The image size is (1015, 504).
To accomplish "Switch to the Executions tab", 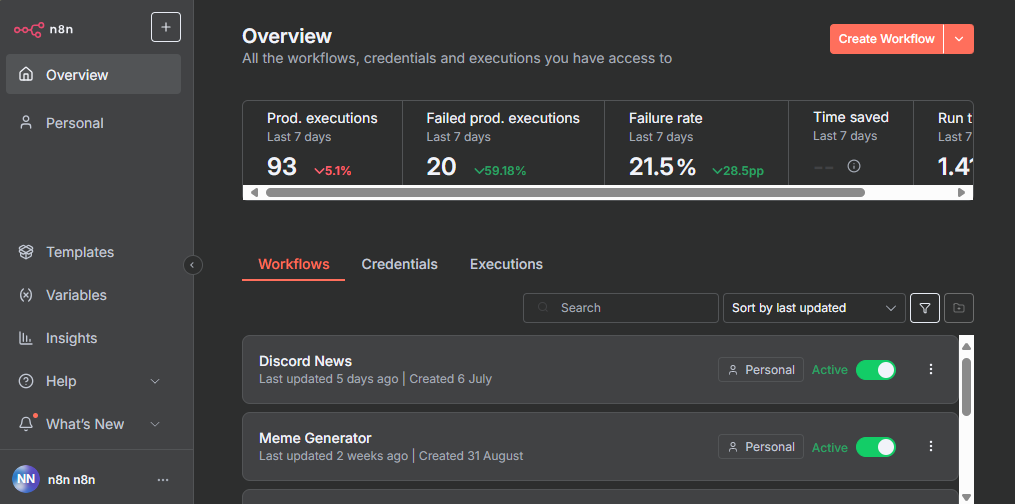I will [x=506, y=264].
